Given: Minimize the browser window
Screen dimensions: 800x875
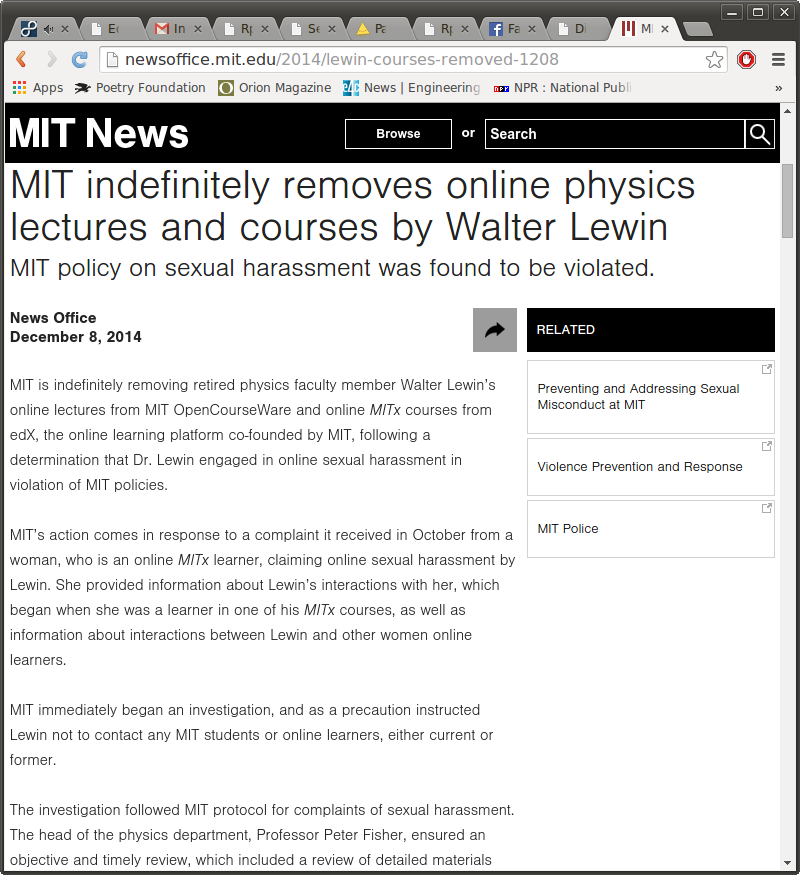Looking at the screenshot, I should click(731, 12).
